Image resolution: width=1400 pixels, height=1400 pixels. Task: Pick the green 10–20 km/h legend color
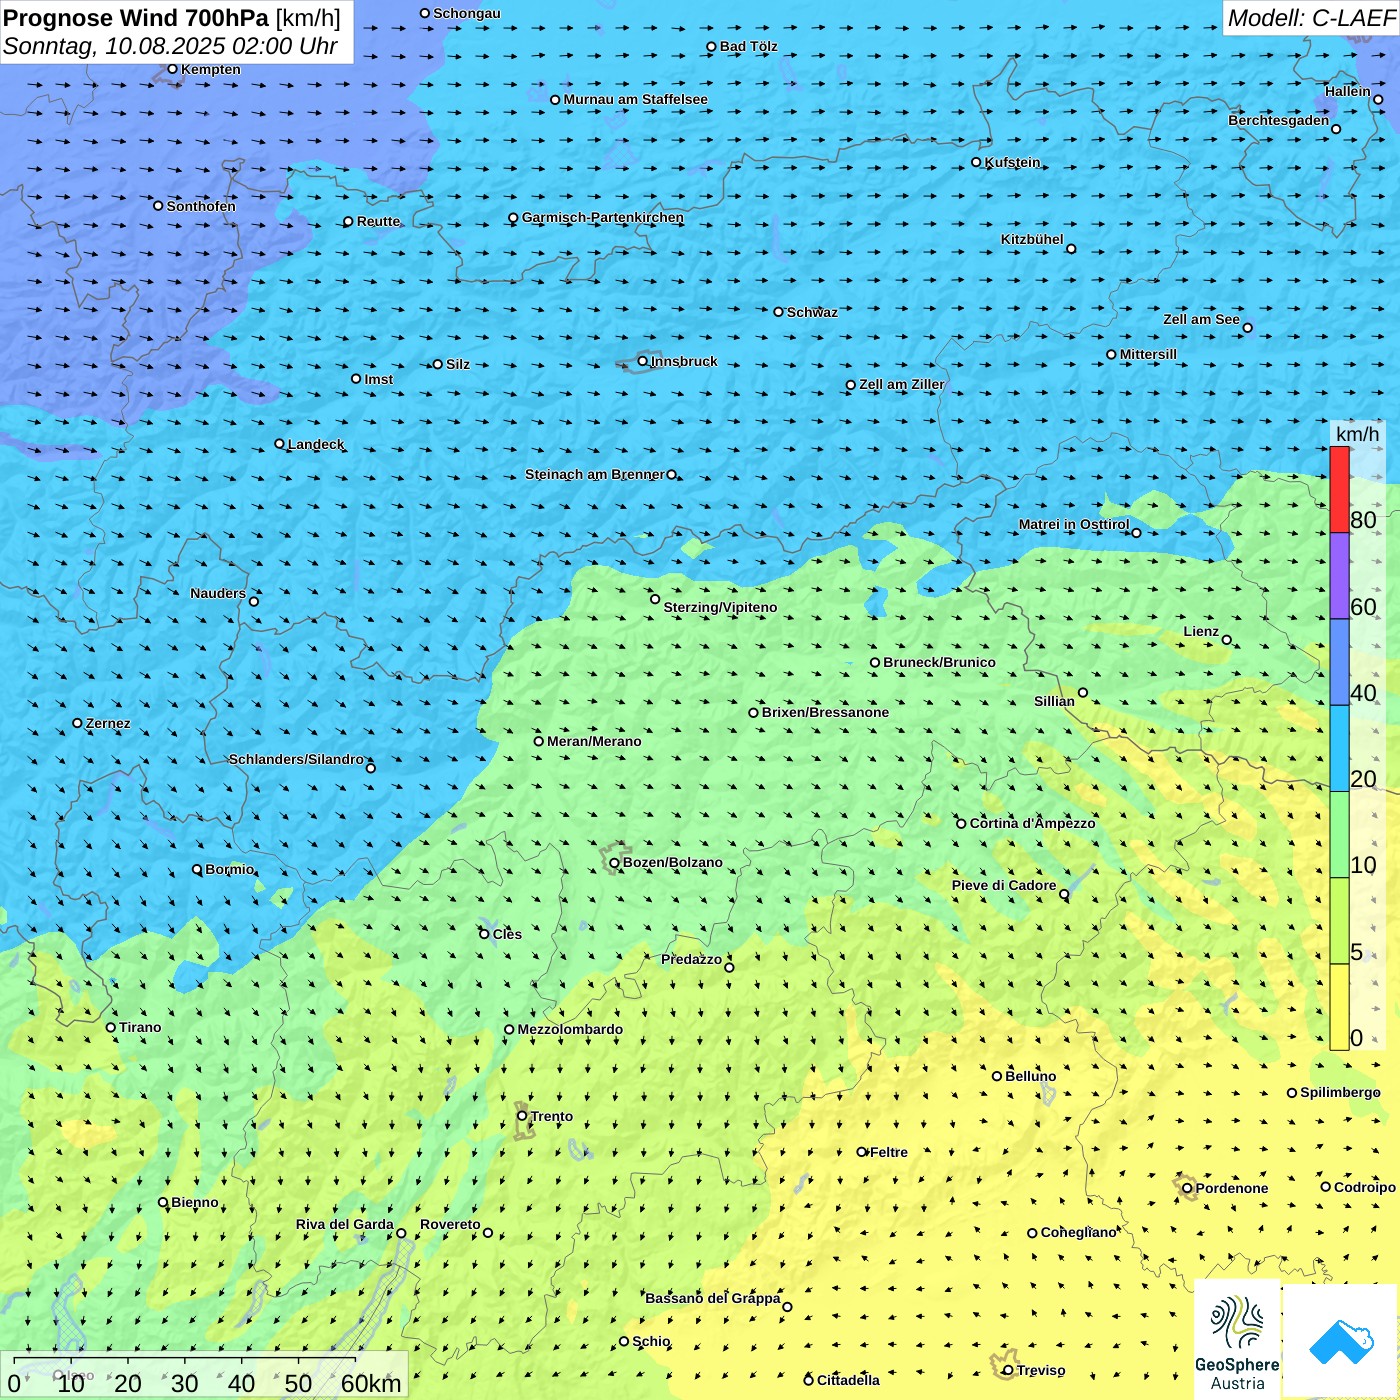click(1339, 835)
